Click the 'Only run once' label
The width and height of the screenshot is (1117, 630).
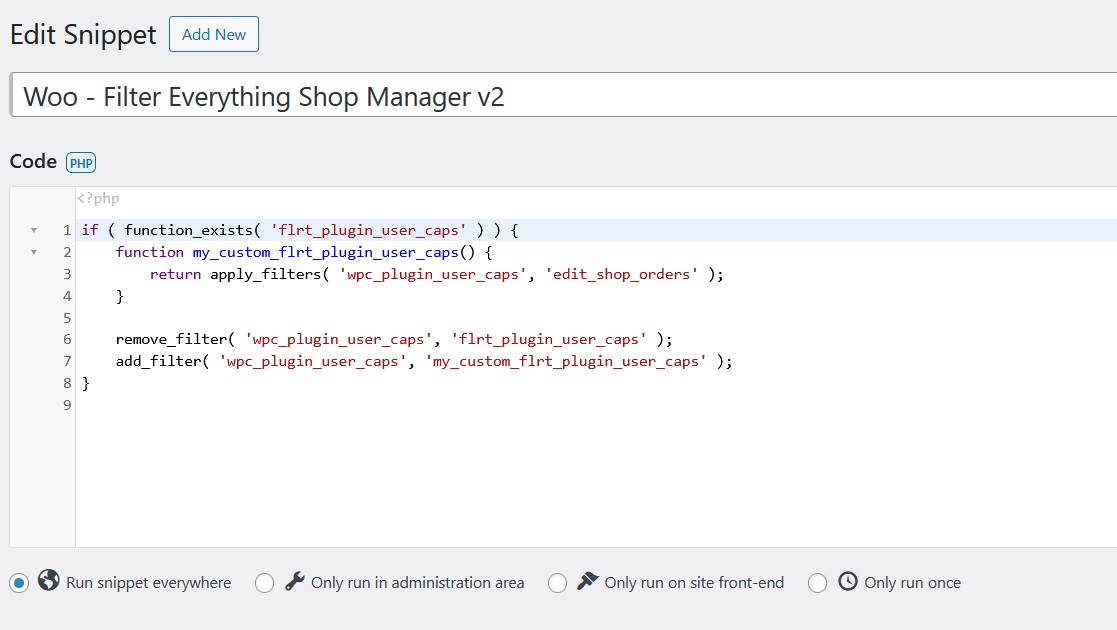[x=913, y=583]
